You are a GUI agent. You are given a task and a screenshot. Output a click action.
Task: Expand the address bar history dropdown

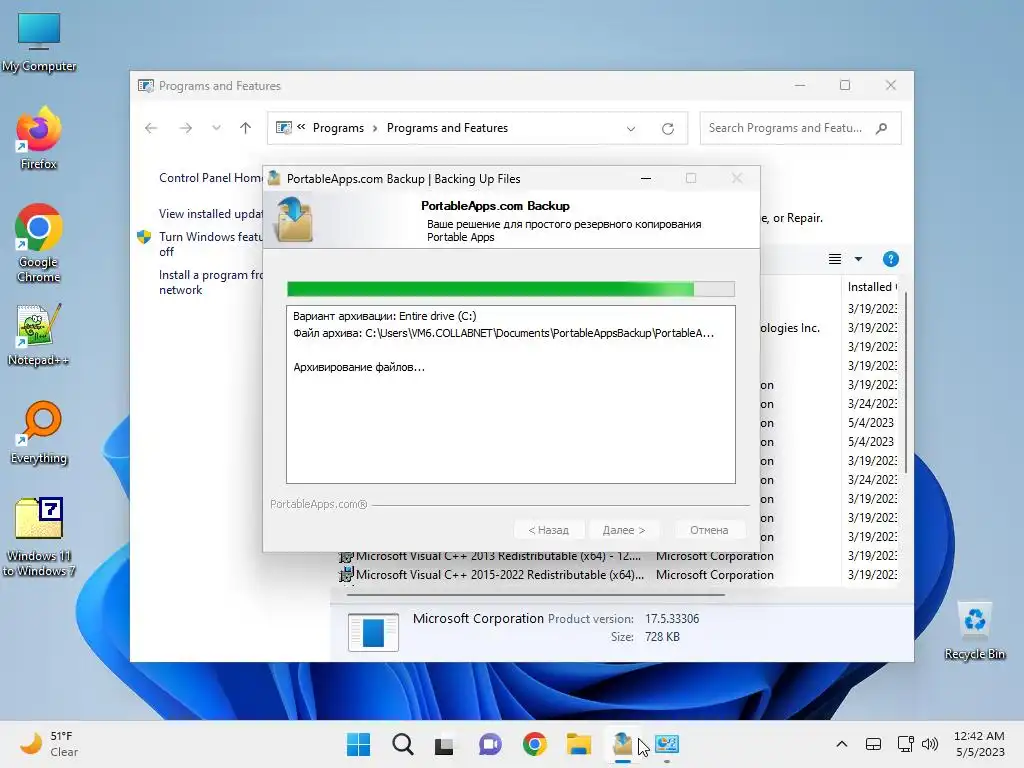[631, 129]
